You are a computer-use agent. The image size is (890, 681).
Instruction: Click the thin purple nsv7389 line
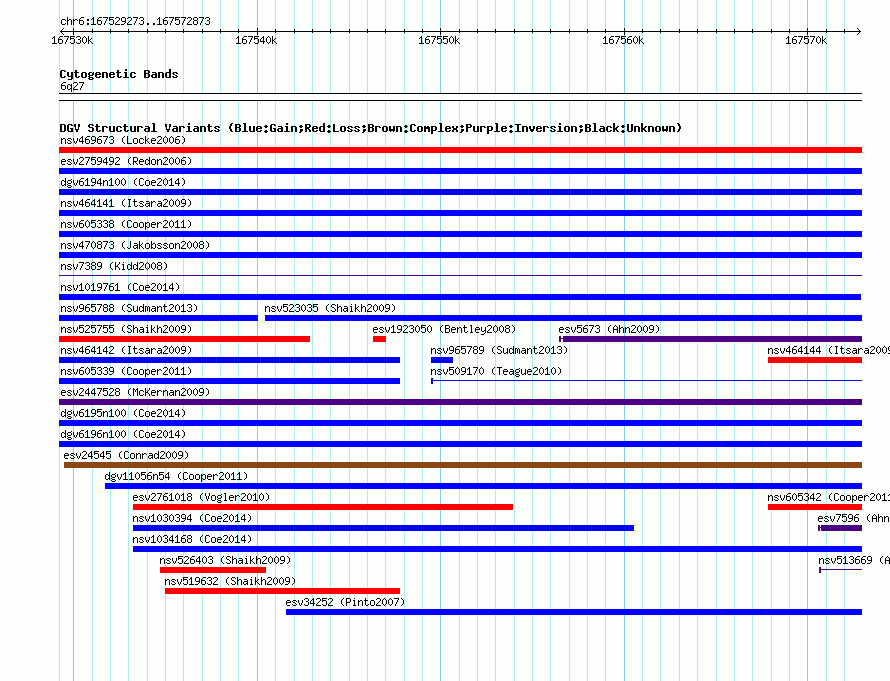460,276
